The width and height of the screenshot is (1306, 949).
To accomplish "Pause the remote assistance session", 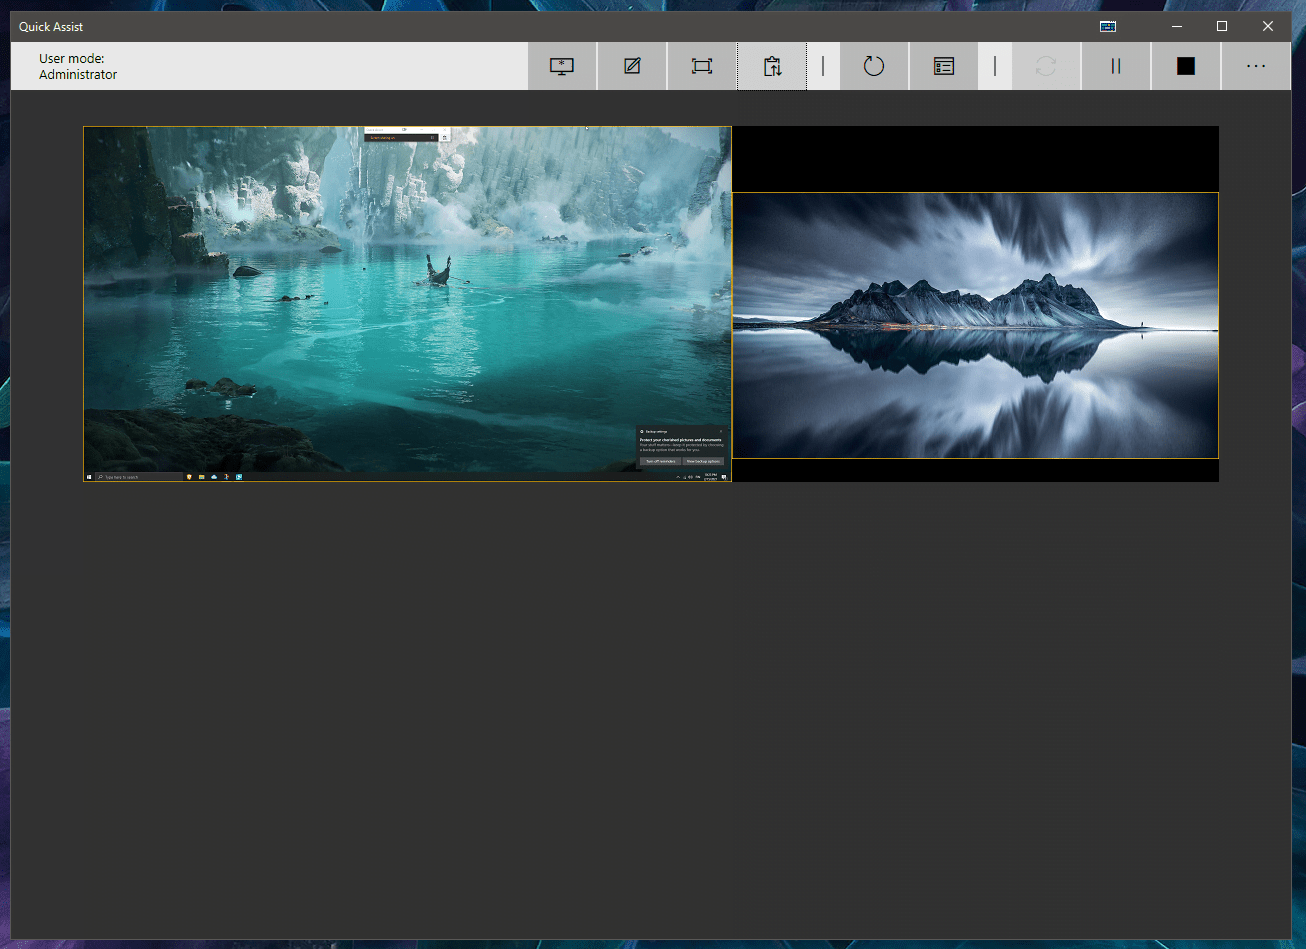I will (x=1115, y=66).
